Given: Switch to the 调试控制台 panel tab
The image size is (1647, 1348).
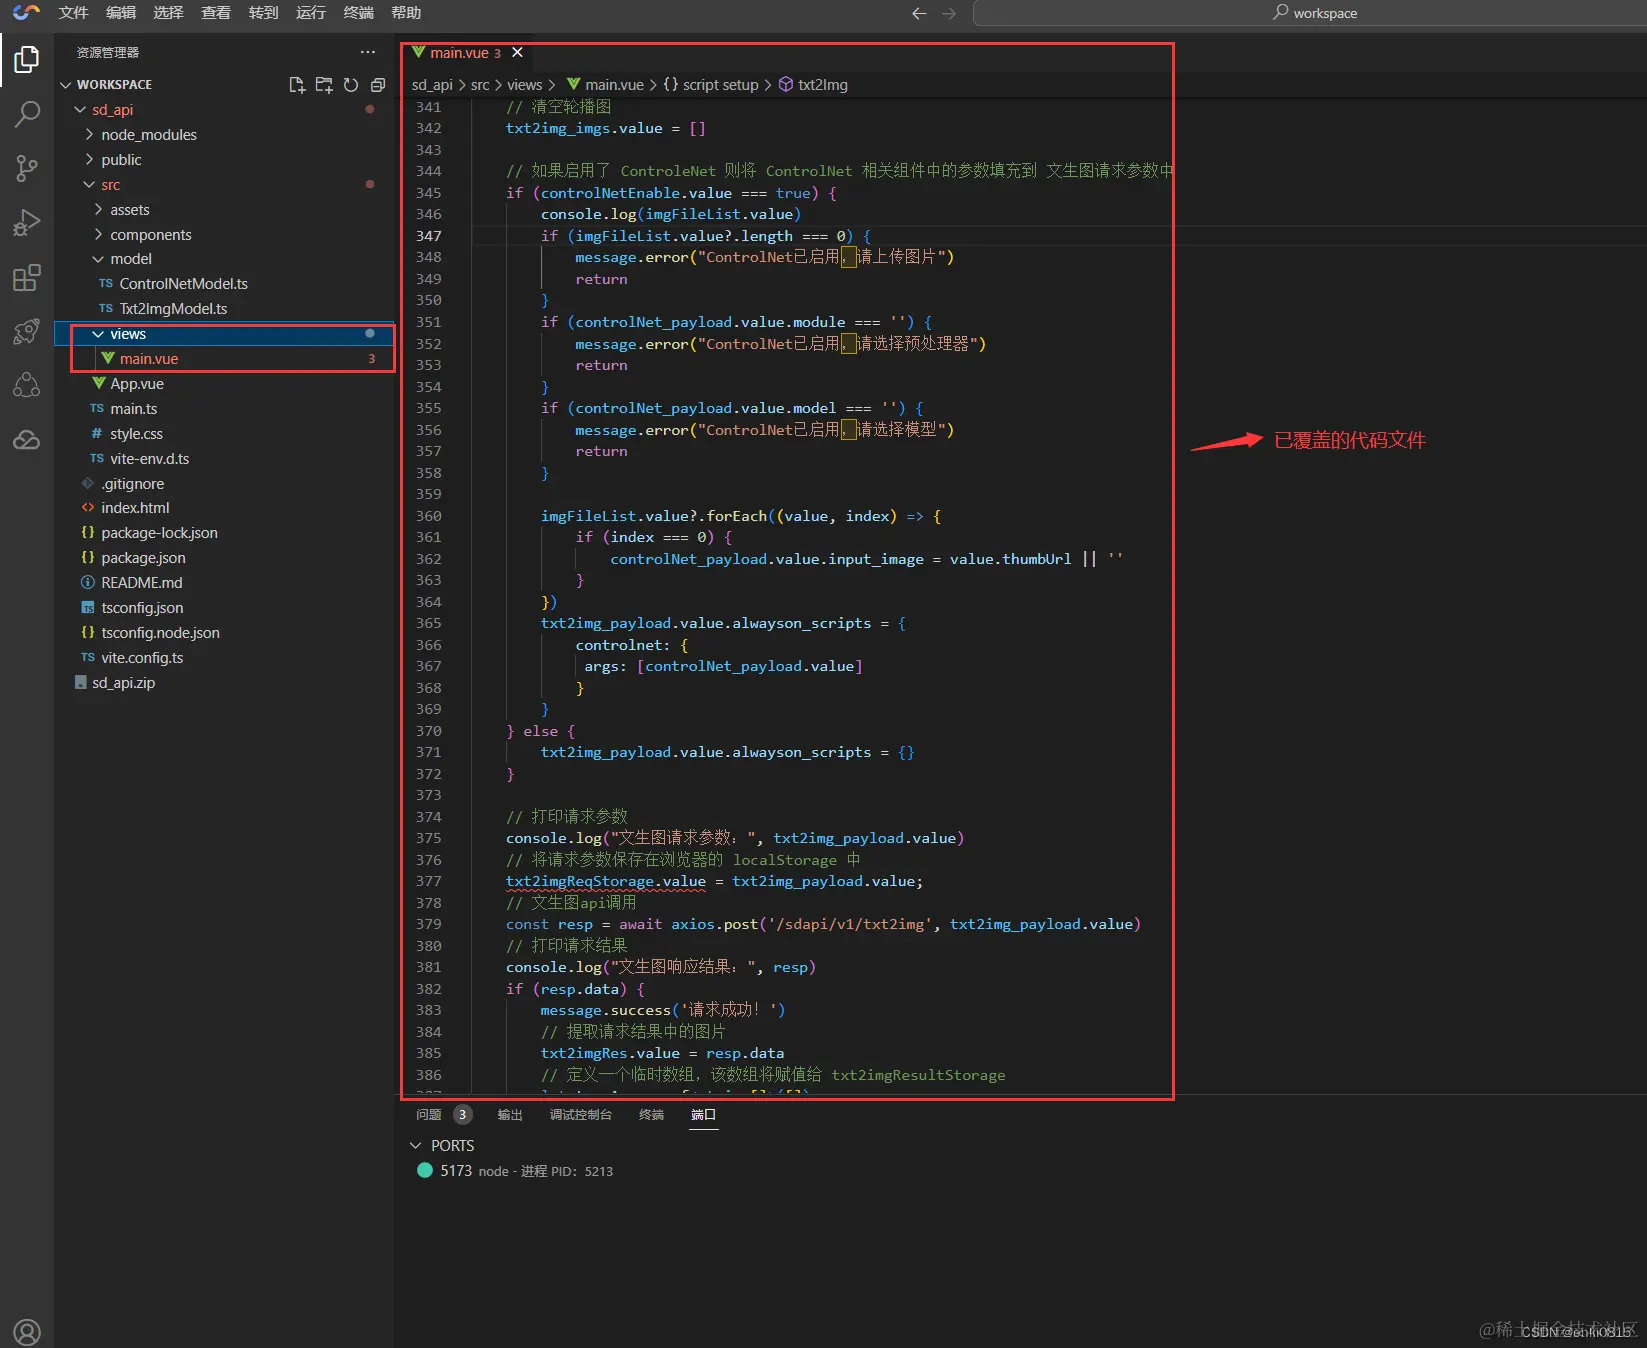Looking at the screenshot, I should (581, 1115).
